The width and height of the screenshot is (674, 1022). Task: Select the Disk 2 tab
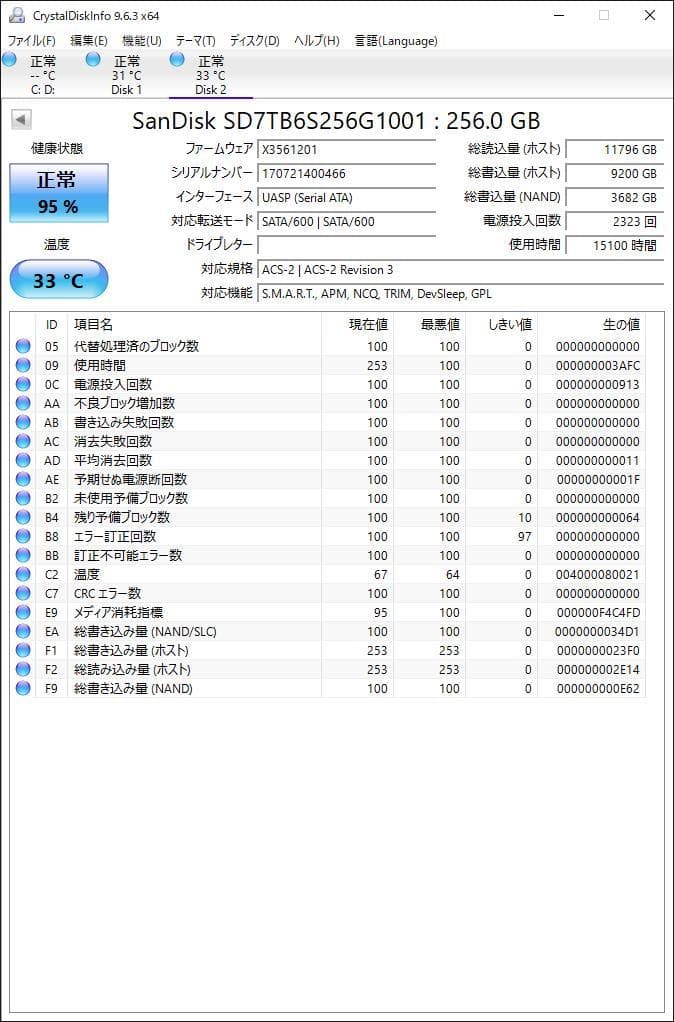pos(211,75)
